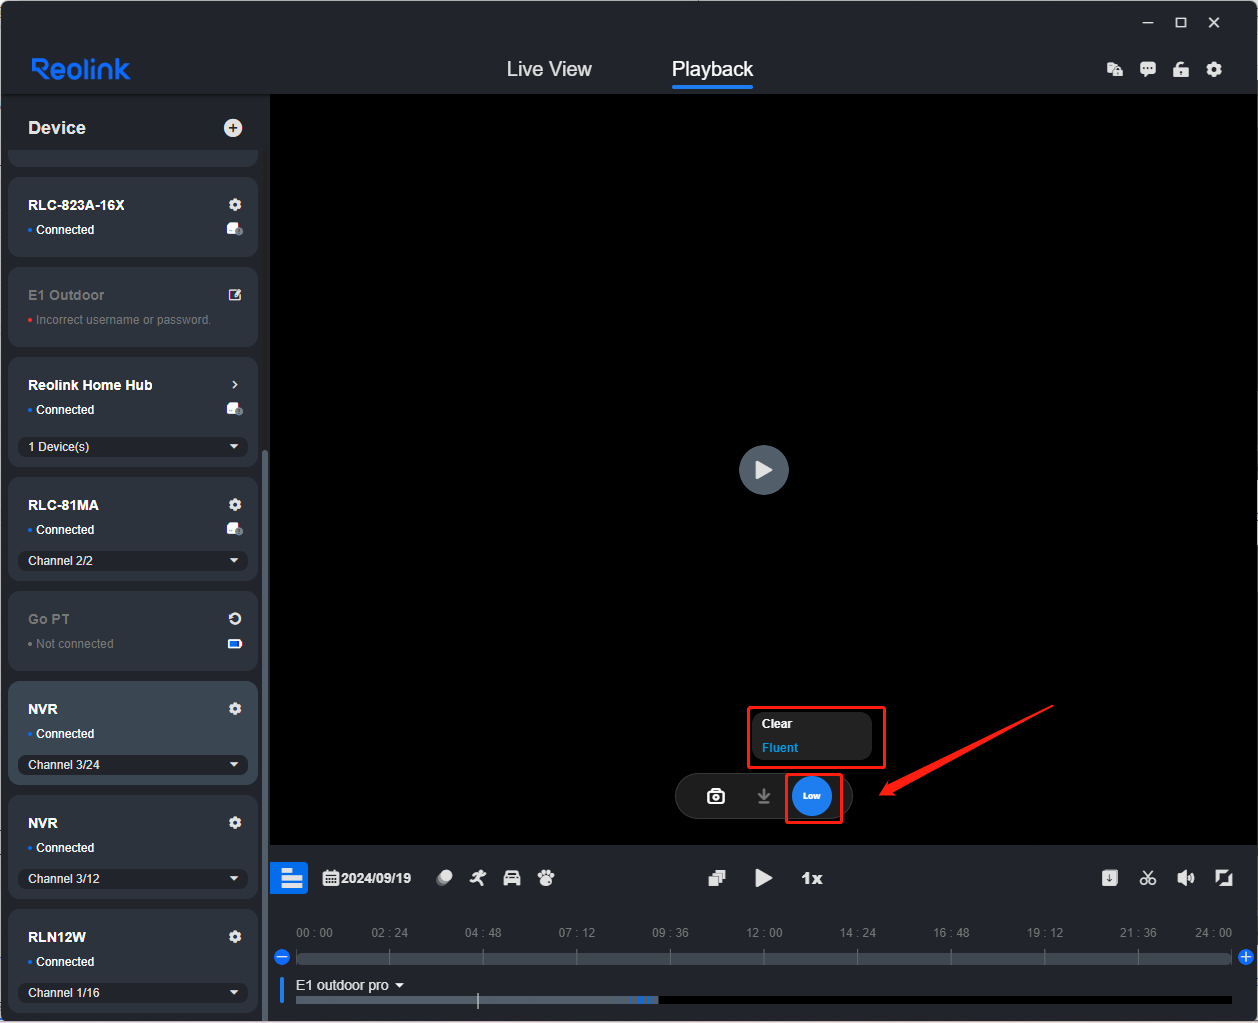Viewport: 1258px width, 1023px height.
Task: Open settings gear for RLC-823A-16X
Action: [235, 205]
